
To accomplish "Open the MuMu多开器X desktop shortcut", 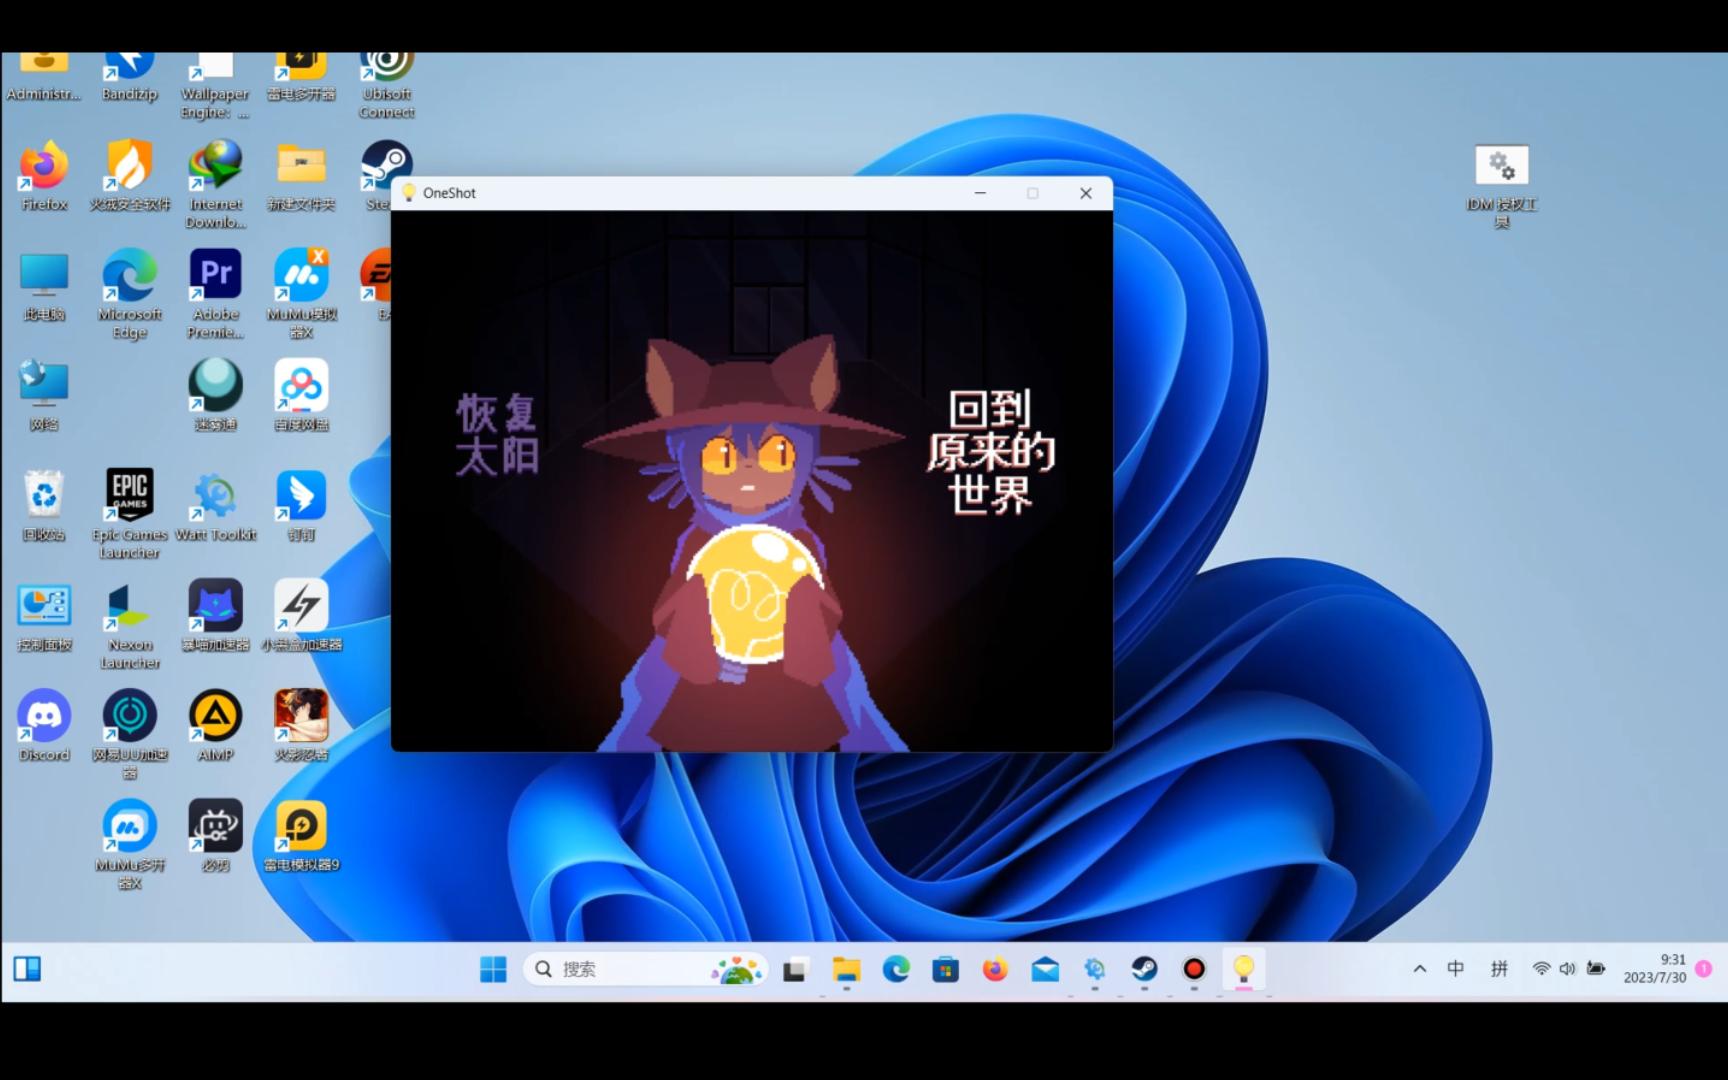I will coord(130,845).
